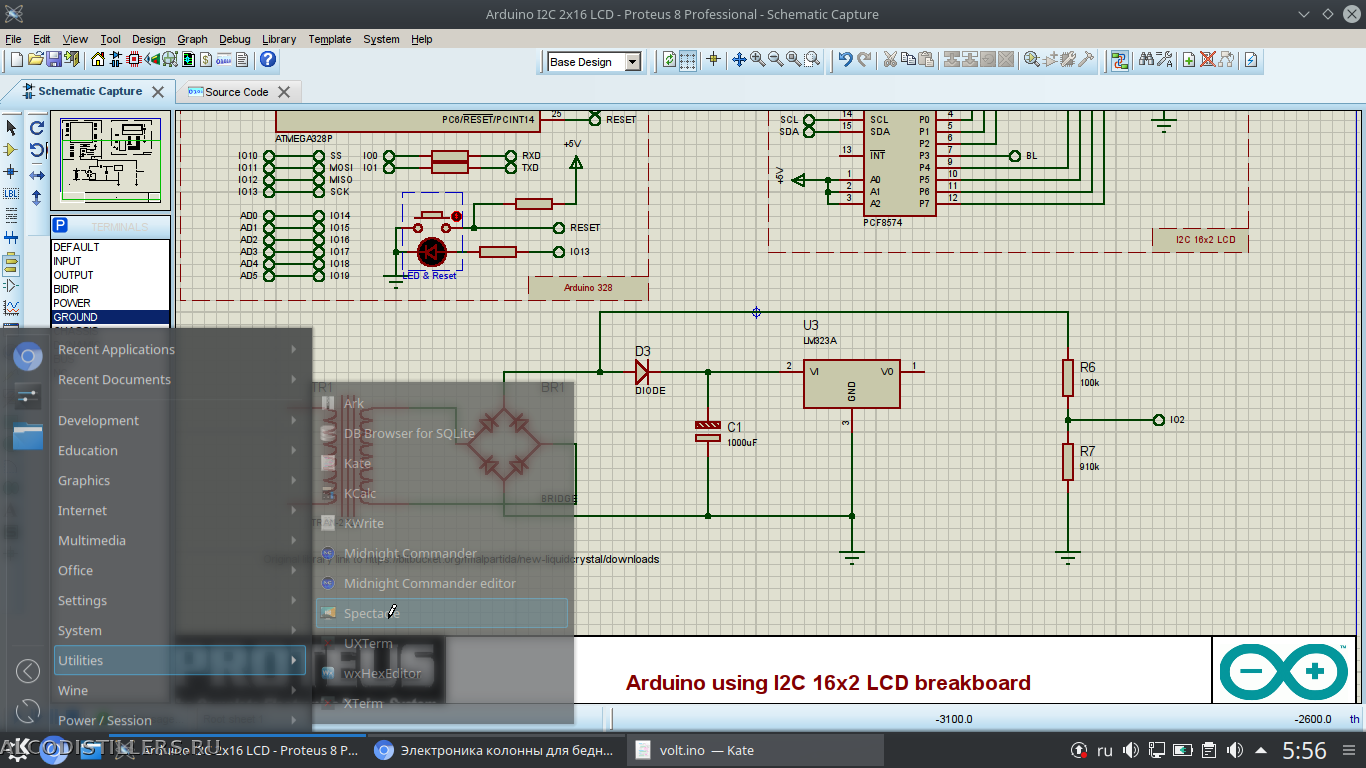Open the Design menu
1366x768 pixels.
[149, 39]
